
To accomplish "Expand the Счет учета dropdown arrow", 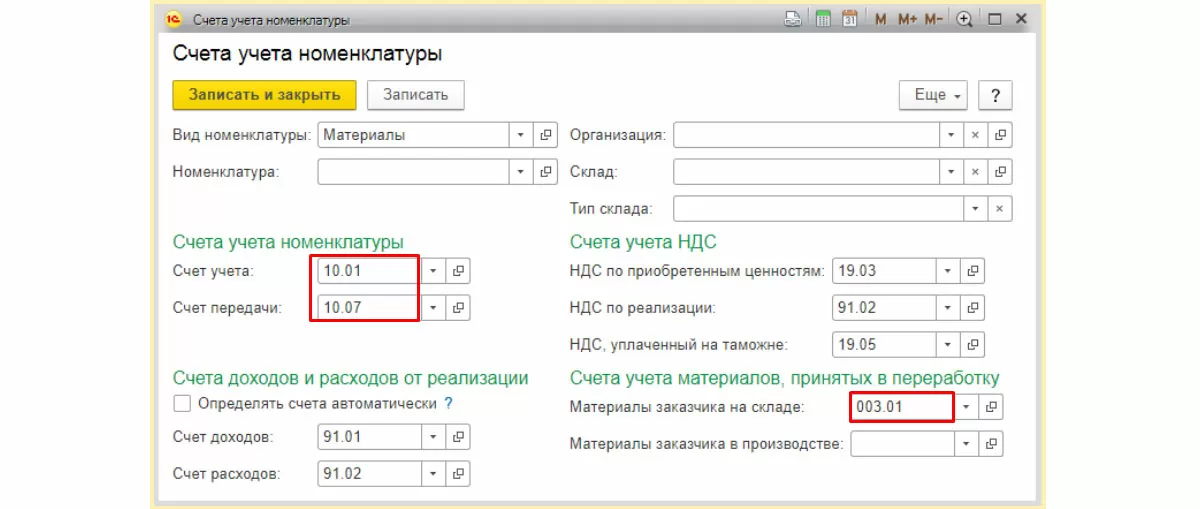I will pyautogui.click(x=433, y=271).
